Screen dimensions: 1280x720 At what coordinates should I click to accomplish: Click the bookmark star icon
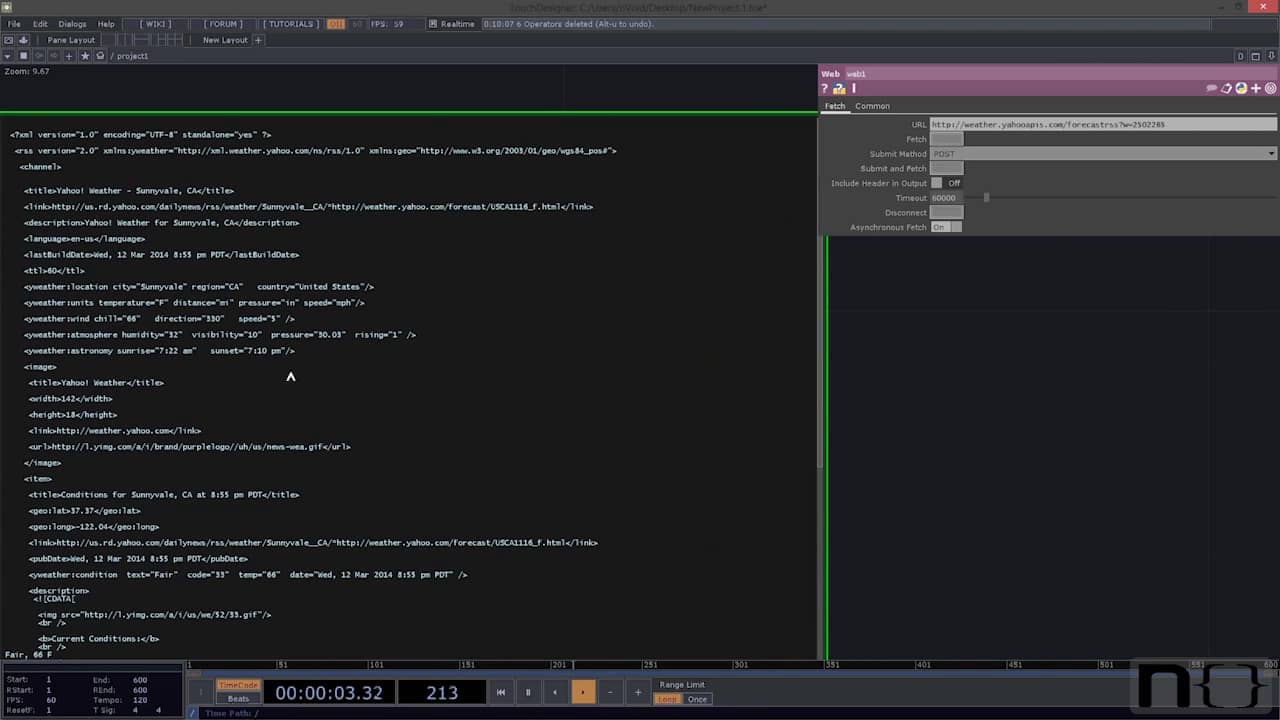[x=85, y=56]
